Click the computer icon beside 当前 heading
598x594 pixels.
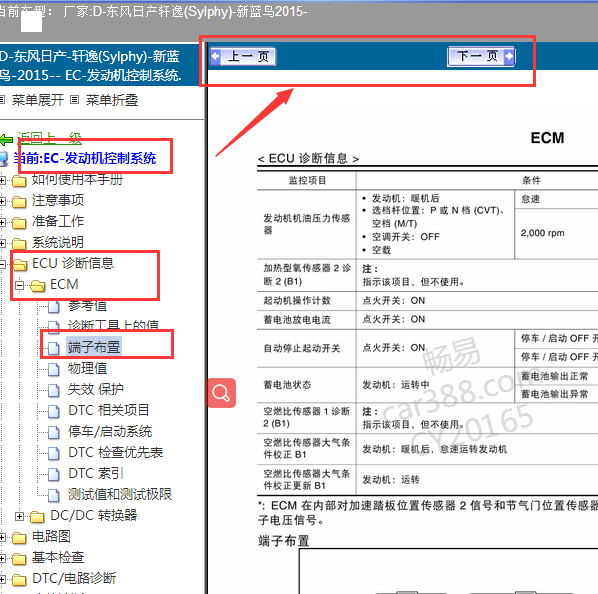pos(4,159)
